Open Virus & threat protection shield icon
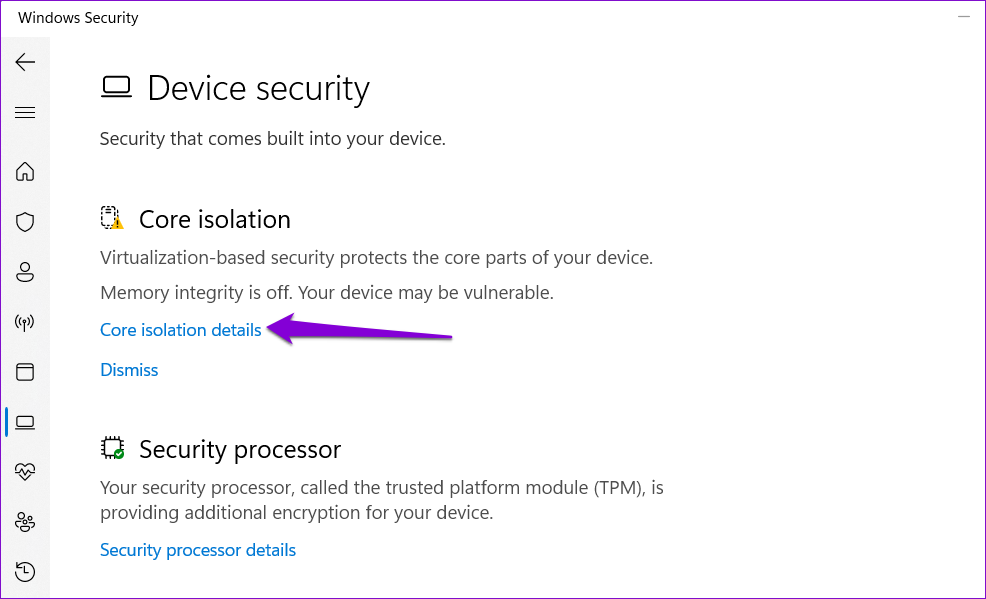Image resolution: width=986 pixels, height=599 pixels. click(25, 222)
